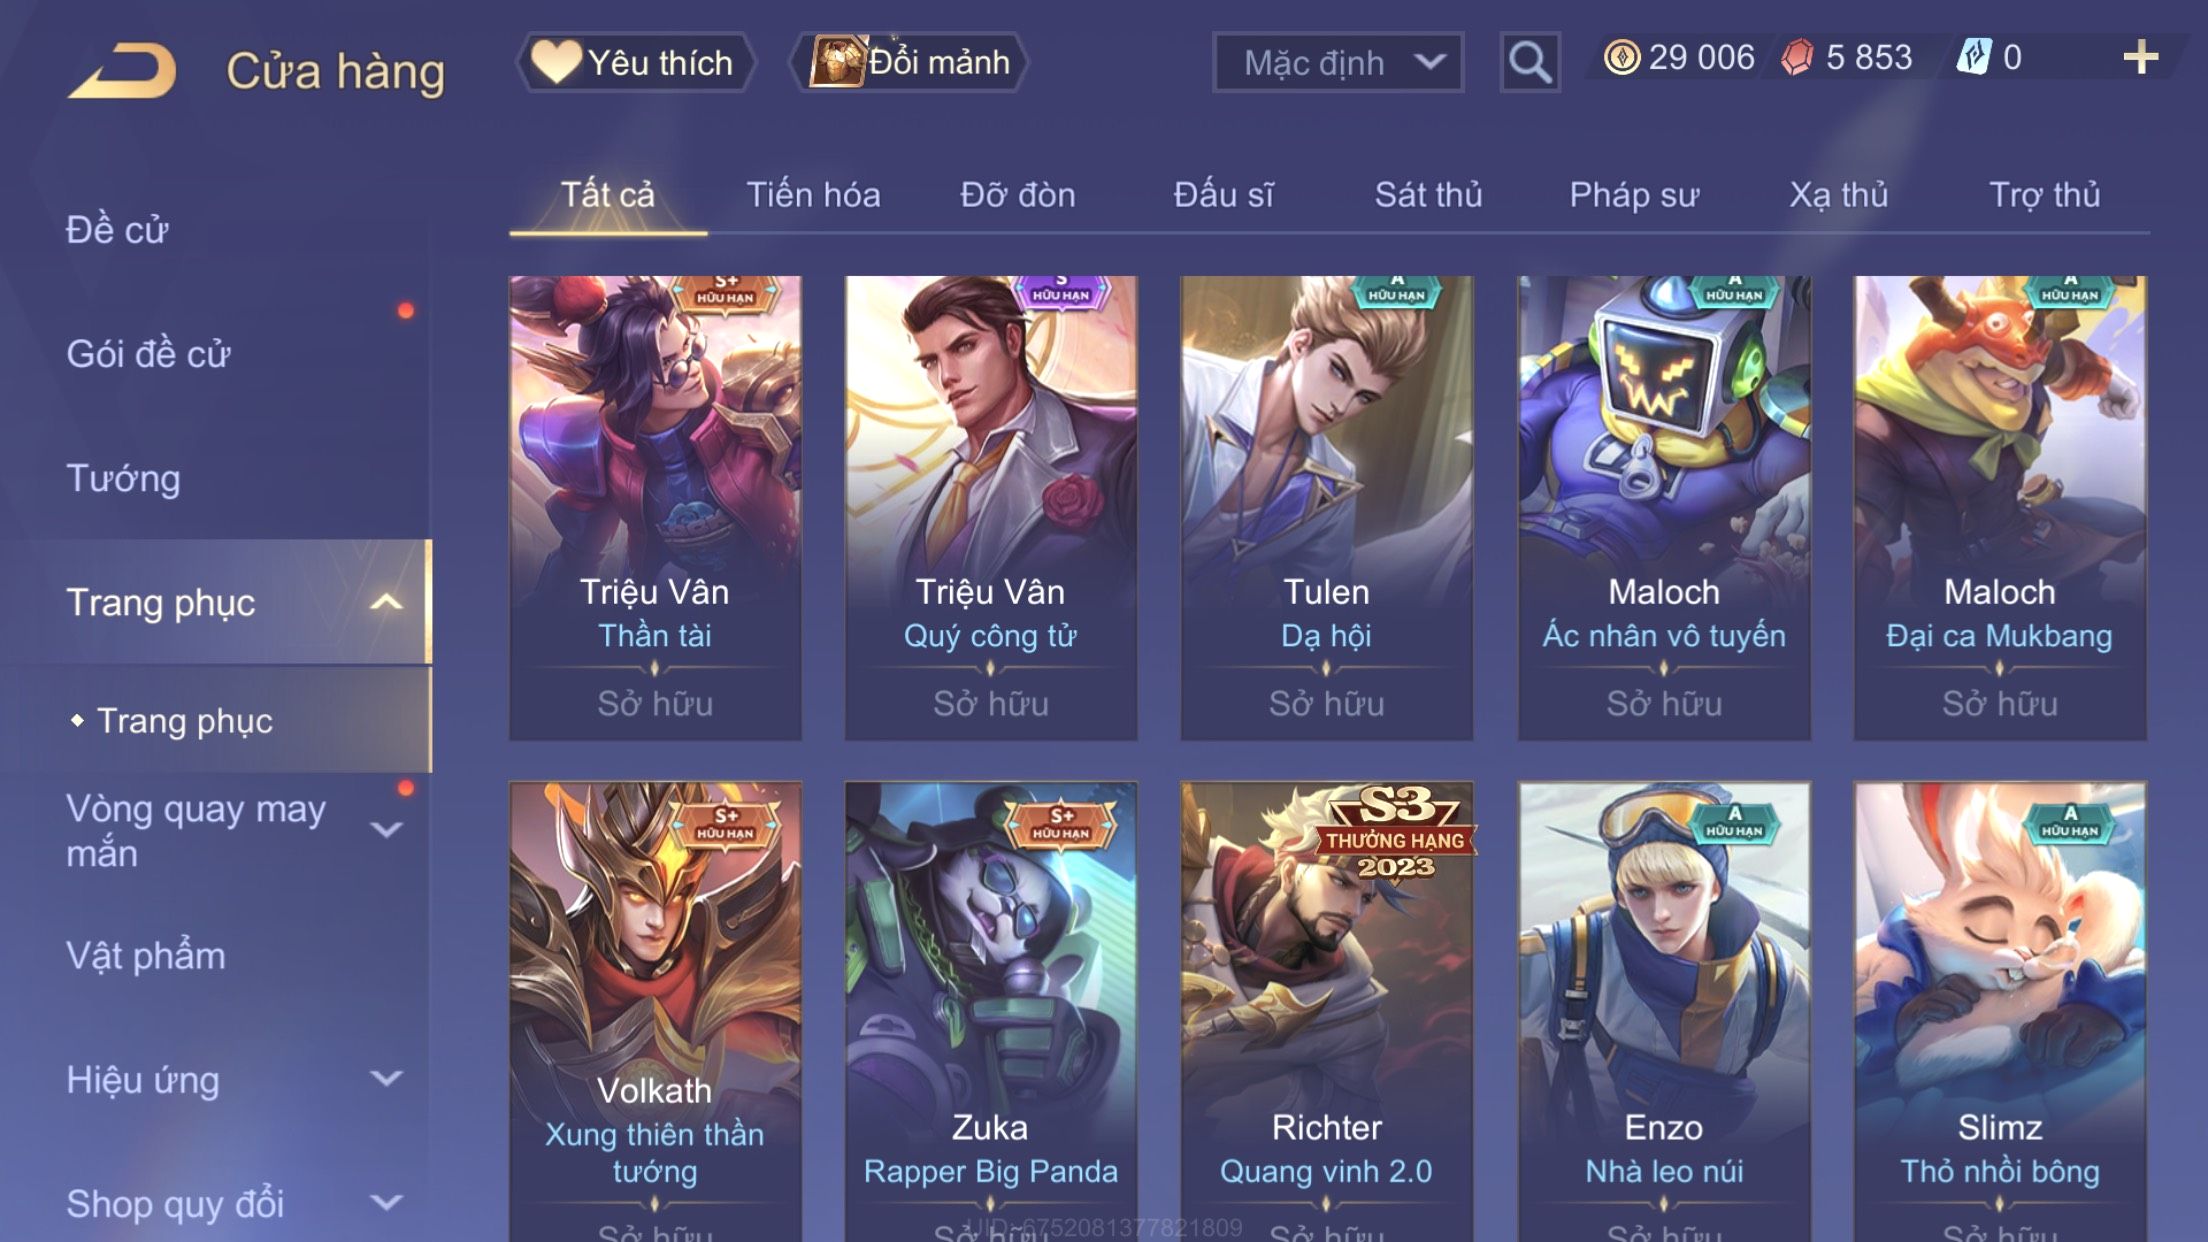Click the red ruby gem icon

coord(1797,57)
